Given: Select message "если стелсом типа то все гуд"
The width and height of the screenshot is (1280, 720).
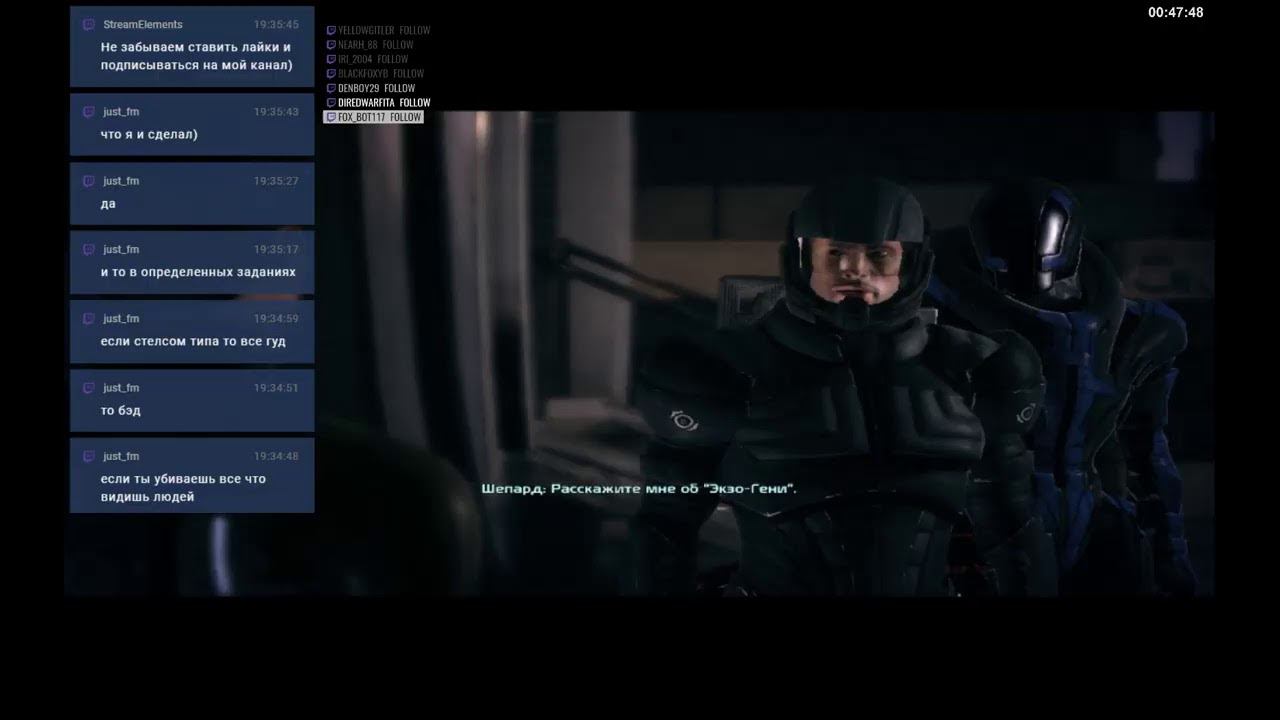Looking at the screenshot, I should click(193, 341).
